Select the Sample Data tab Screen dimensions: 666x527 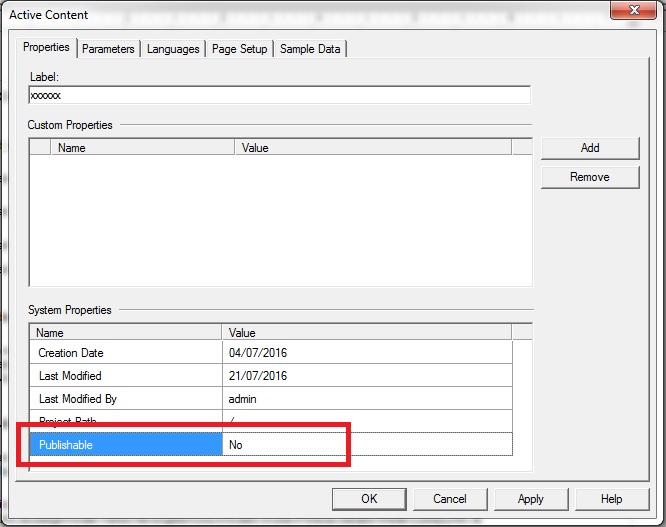(310, 49)
